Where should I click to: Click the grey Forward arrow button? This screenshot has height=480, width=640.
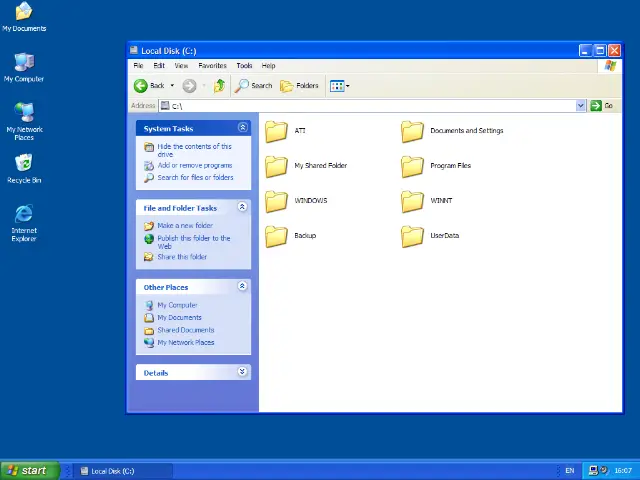click(189, 86)
